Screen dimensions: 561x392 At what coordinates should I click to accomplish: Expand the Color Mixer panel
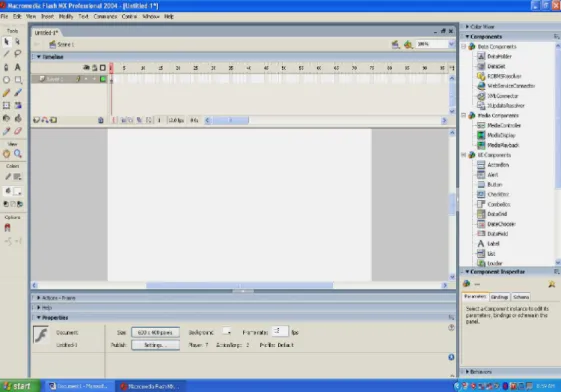tap(467, 27)
